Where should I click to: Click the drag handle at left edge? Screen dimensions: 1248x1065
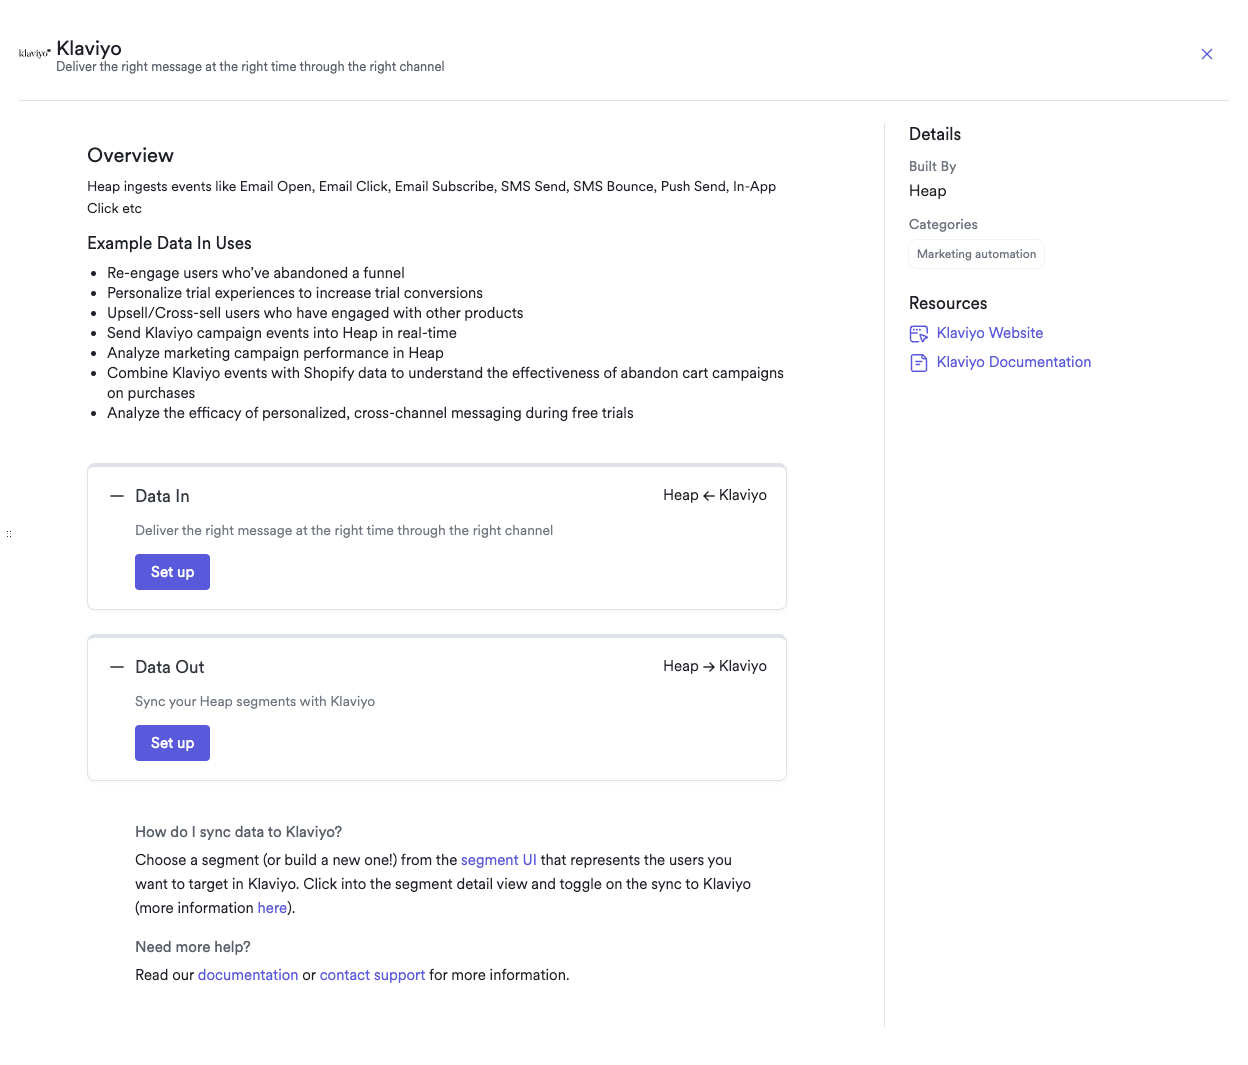pos(9,534)
